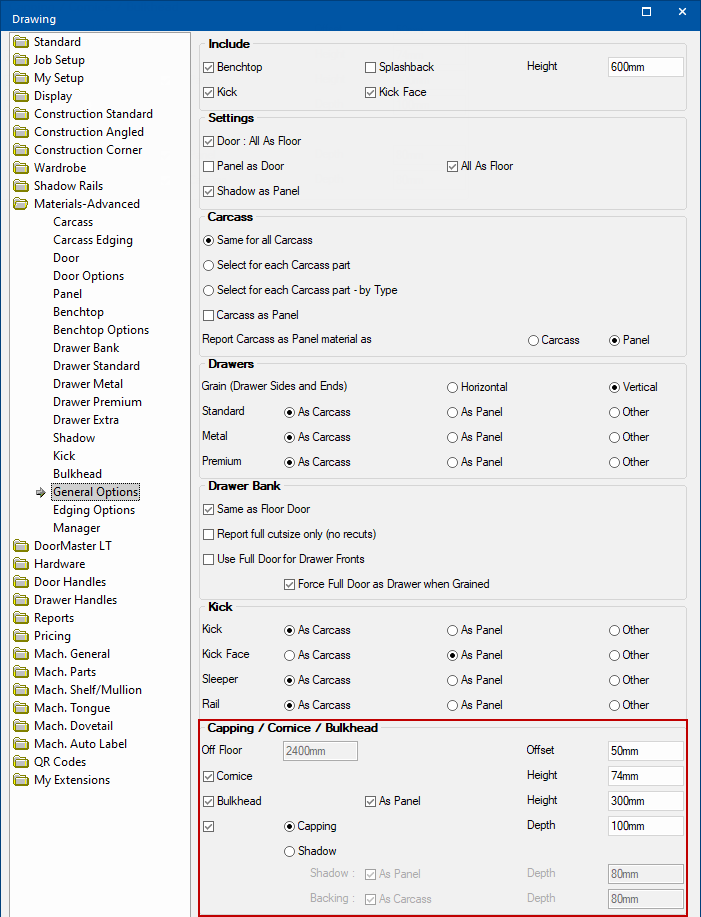Go to the Edging Options page
Viewport: 701px width, 917px height.
click(x=94, y=510)
